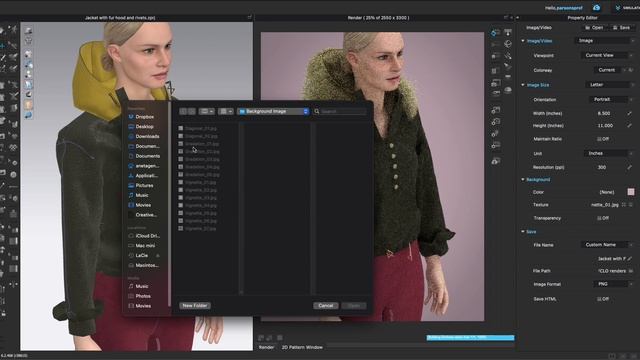The width and height of the screenshot is (640, 360).
Task: Edit the custom file name pencil icon
Action: pos(630,259)
